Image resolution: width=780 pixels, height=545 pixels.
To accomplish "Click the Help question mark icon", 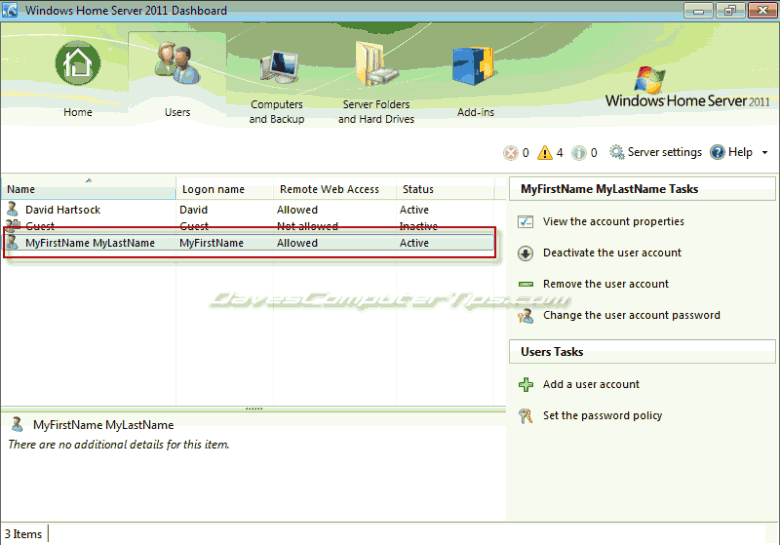I will pyautogui.click(x=717, y=152).
